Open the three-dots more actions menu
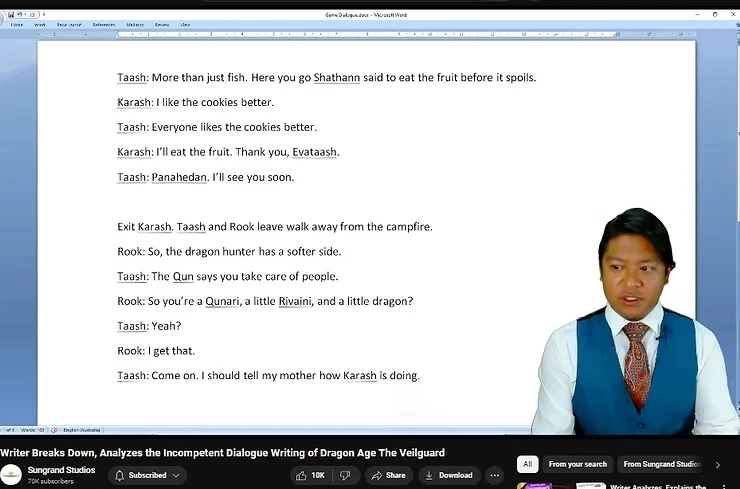 (x=495, y=475)
